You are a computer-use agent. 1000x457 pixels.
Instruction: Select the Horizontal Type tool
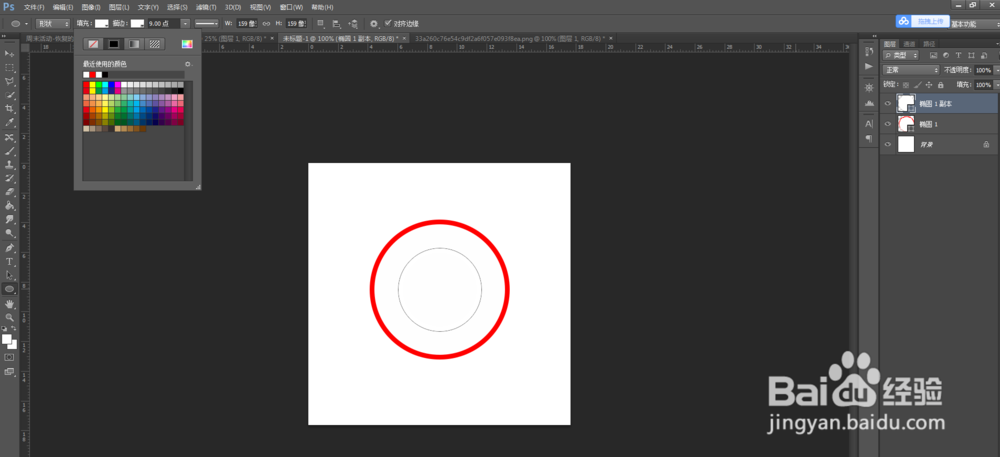[10, 261]
